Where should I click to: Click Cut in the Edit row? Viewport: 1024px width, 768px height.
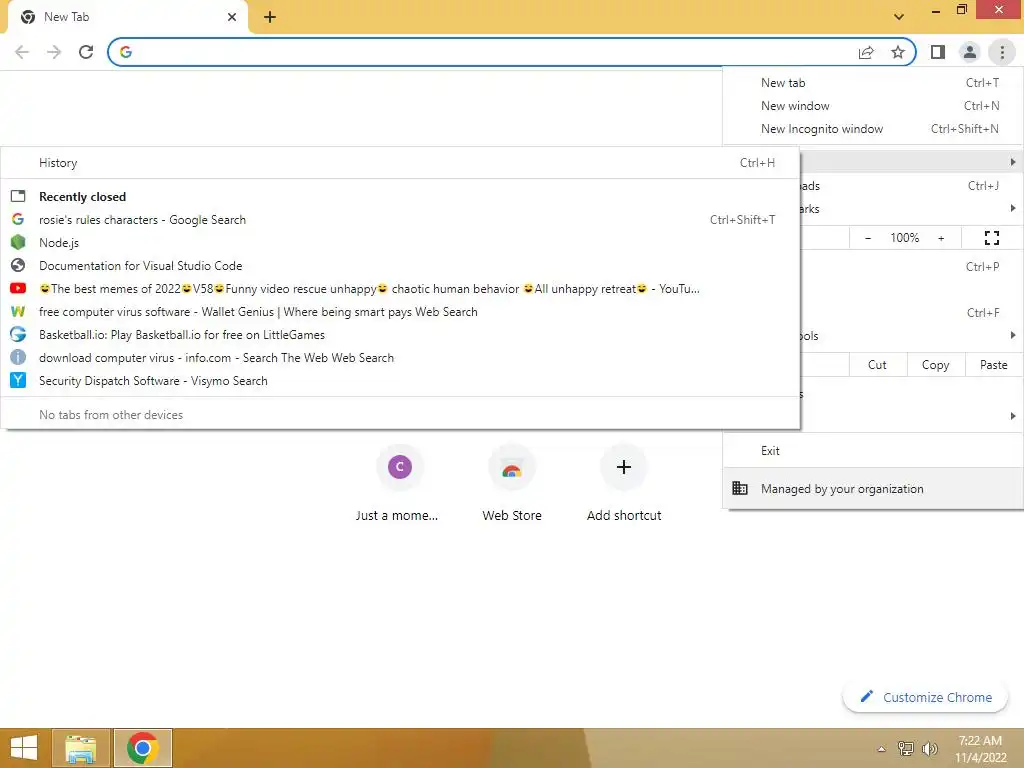878,365
